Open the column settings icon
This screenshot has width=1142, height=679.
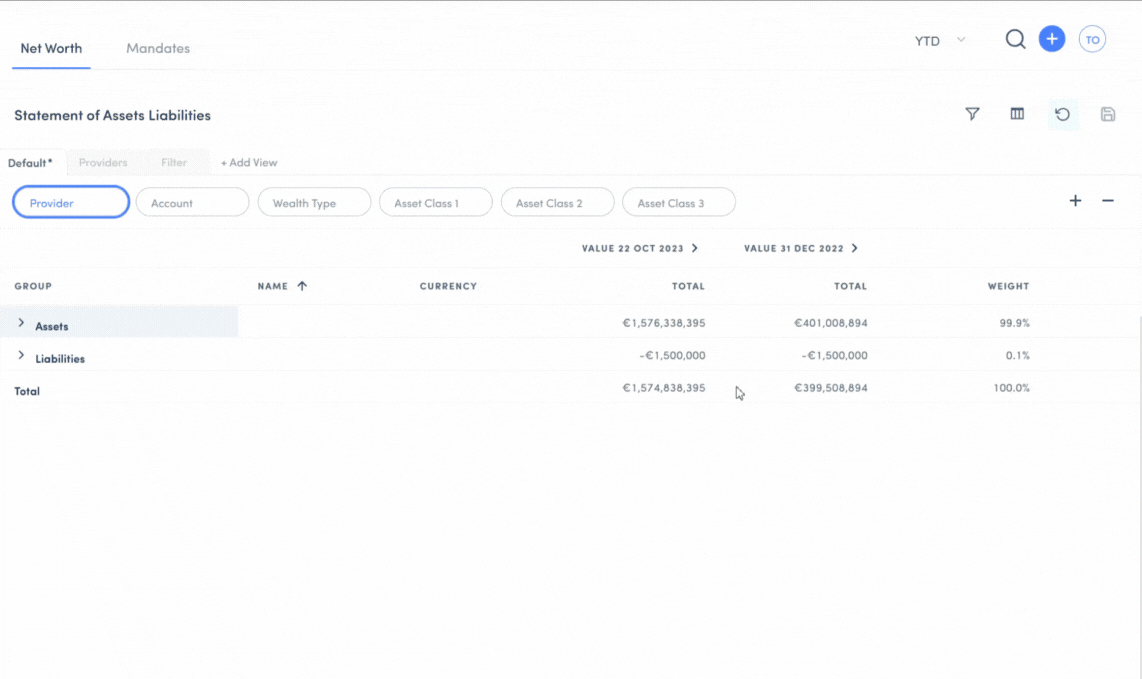(x=1017, y=114)
